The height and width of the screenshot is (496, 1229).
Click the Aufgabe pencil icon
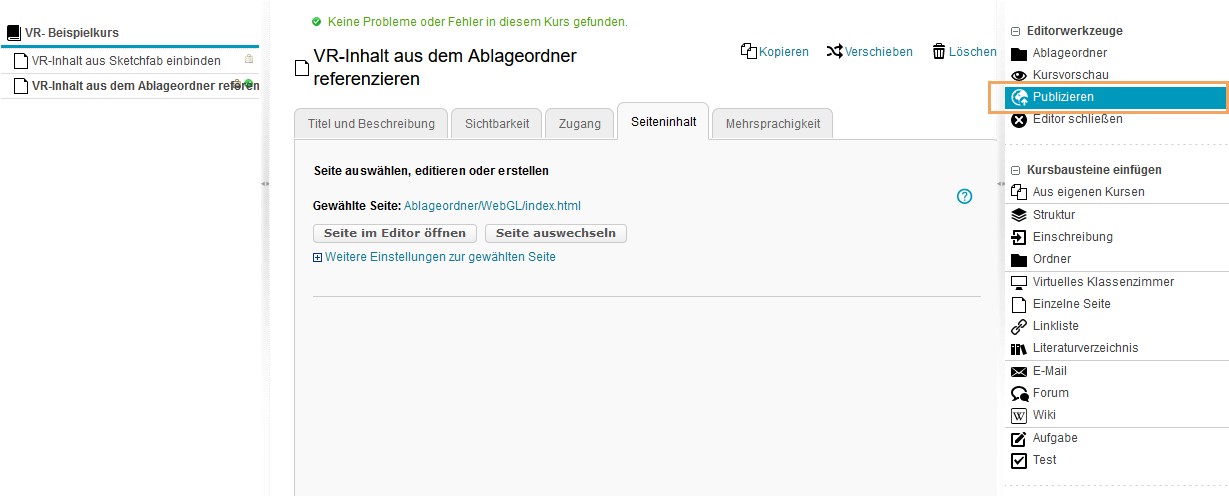point(1019,439)
